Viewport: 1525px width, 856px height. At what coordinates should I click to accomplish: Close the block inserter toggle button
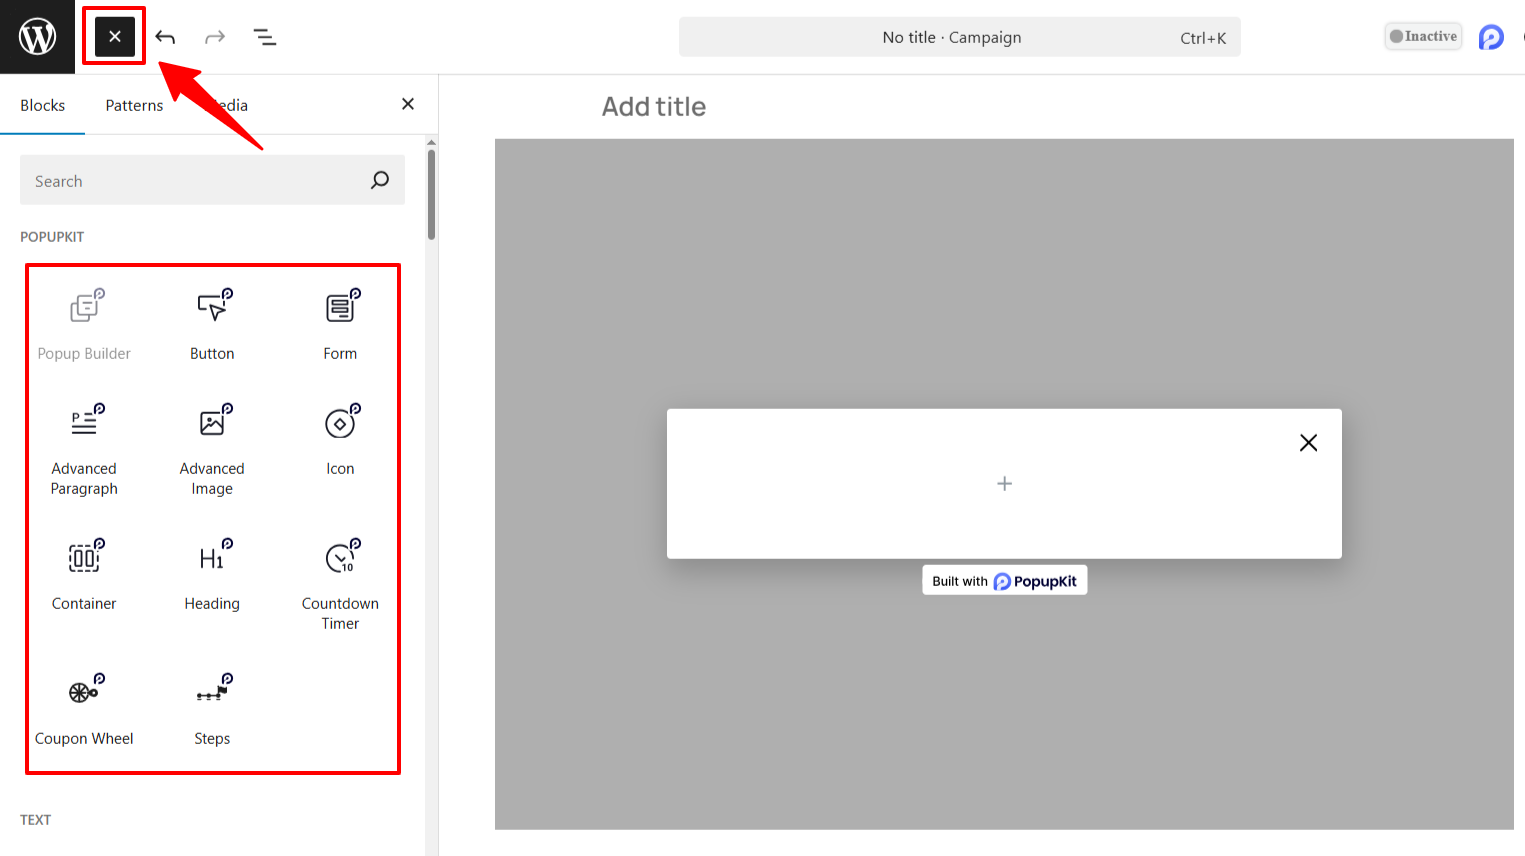[x=114, y=37]
